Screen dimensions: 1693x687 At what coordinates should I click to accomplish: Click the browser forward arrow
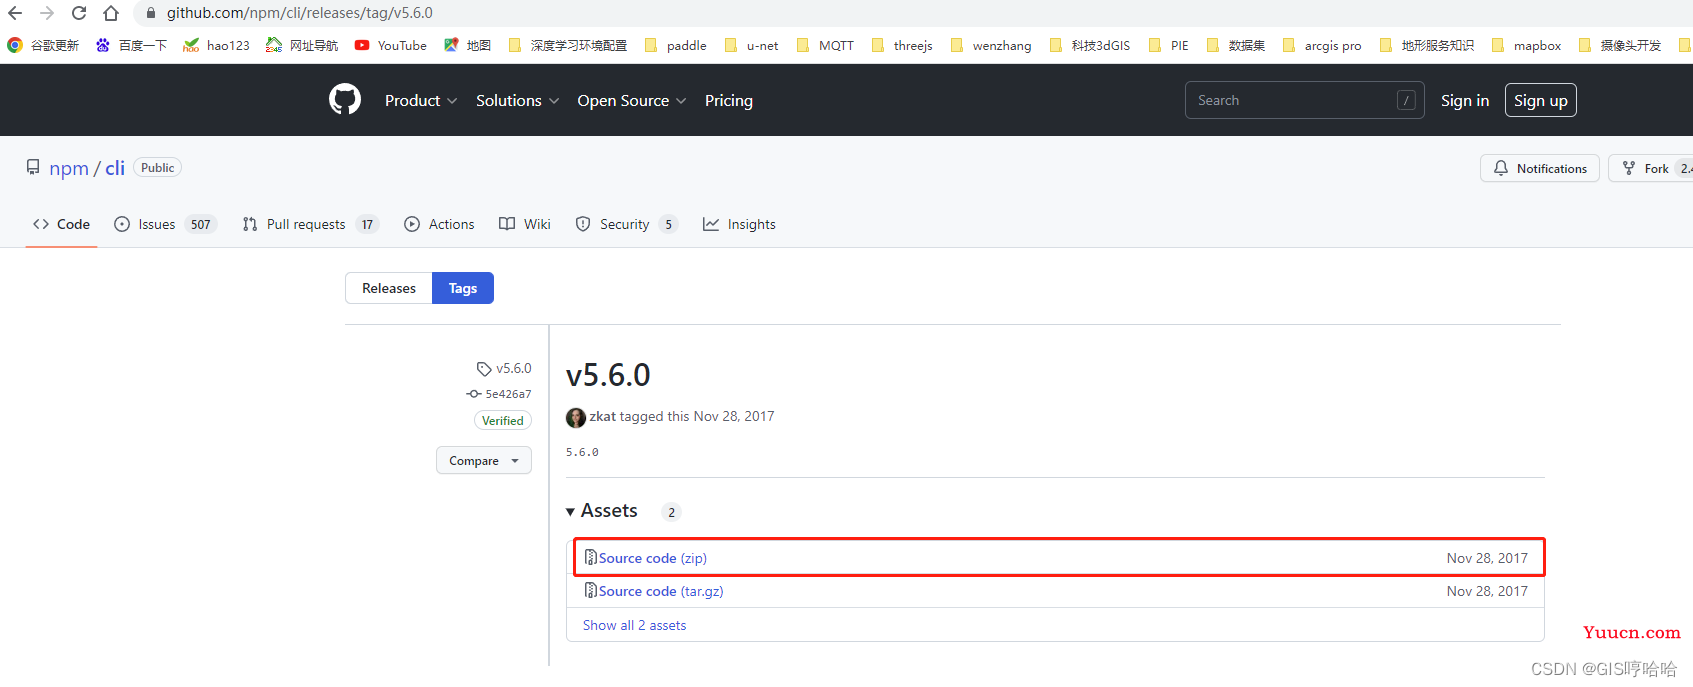tap(47, 13)
